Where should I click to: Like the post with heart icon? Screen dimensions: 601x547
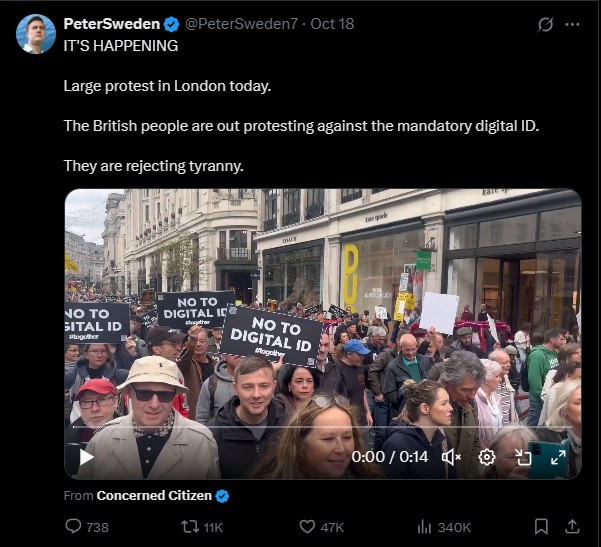point(307,526)
